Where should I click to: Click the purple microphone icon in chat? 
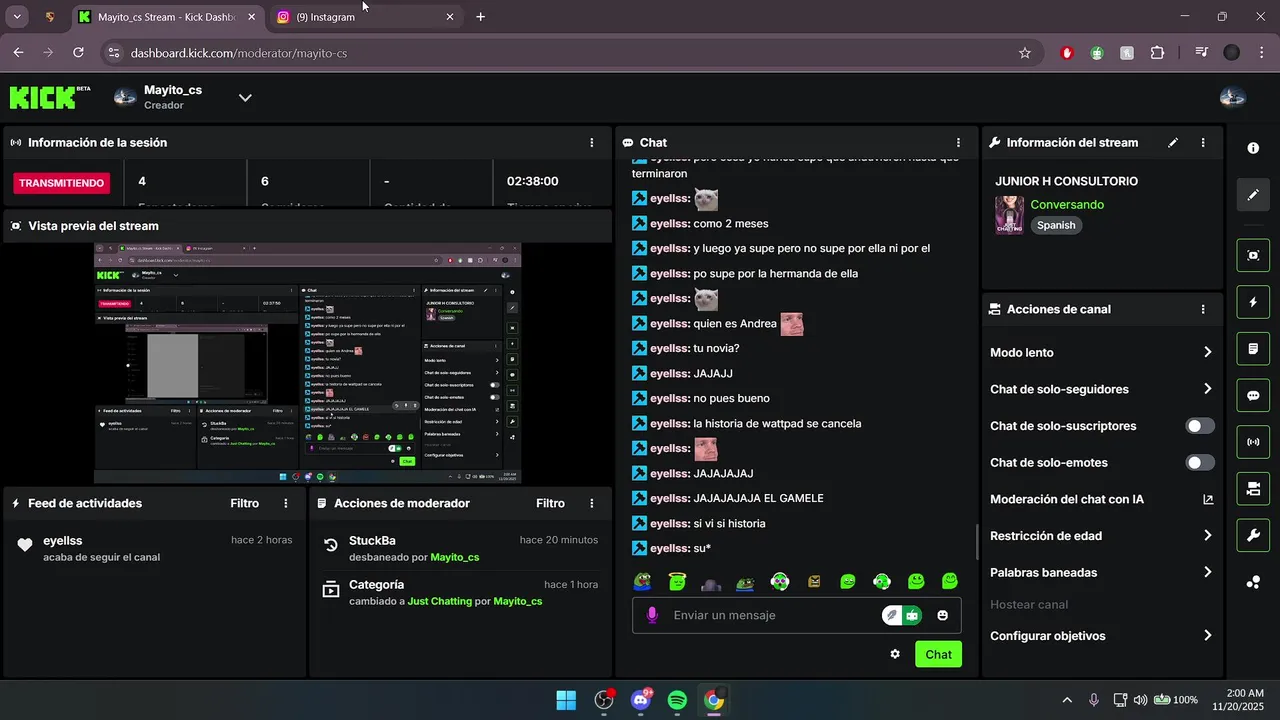coord(652,615)
